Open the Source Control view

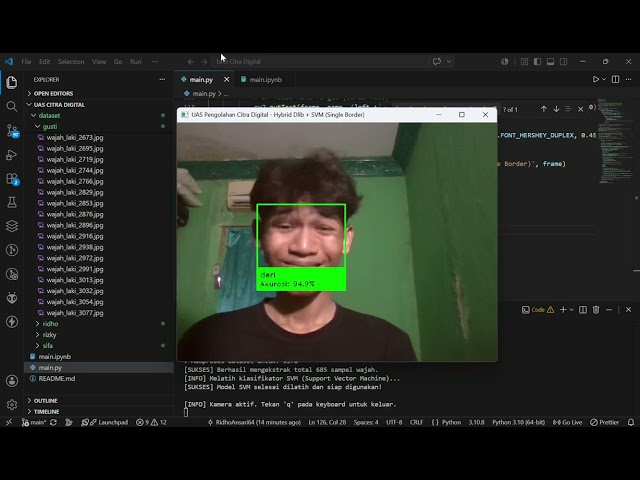point(12,131)
